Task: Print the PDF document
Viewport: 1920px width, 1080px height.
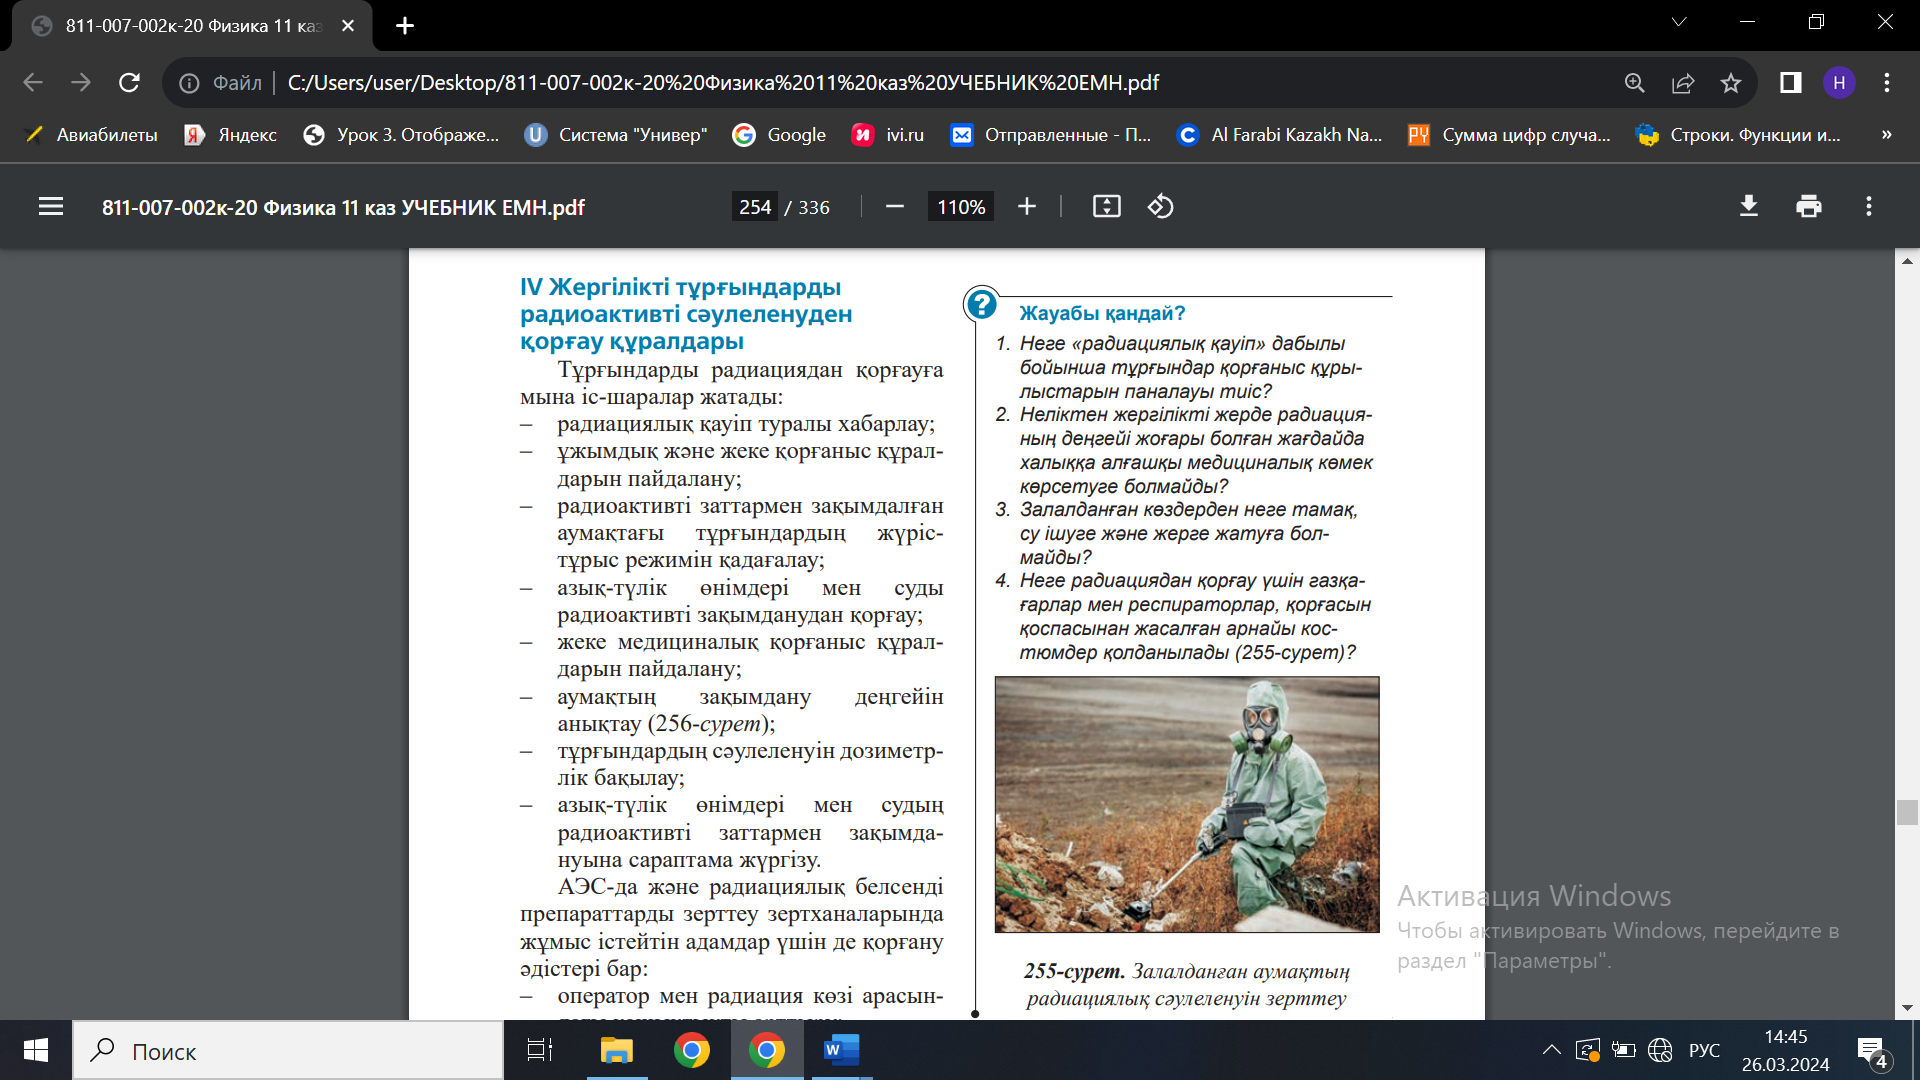Action: [x=1808, y=207]
